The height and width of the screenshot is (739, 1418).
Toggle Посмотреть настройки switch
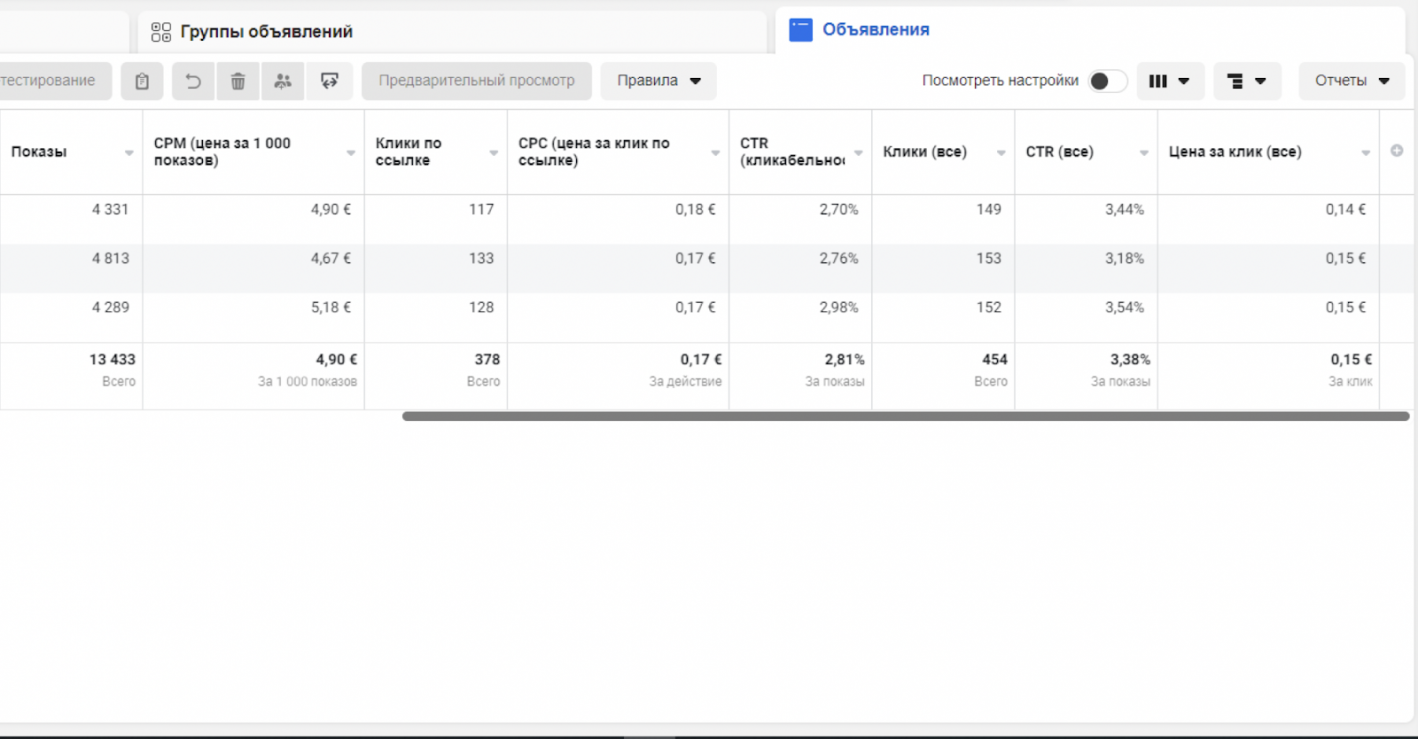[x=1107, y=81]
